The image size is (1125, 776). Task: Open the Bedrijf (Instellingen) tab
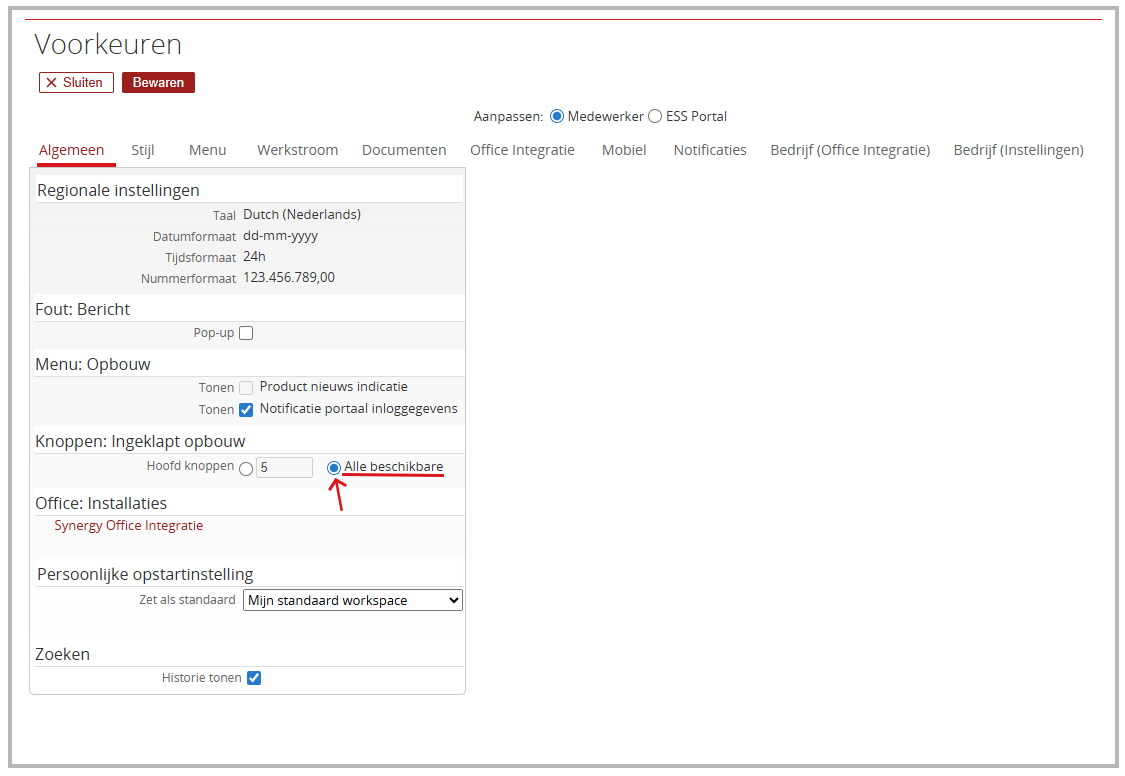1018,150
